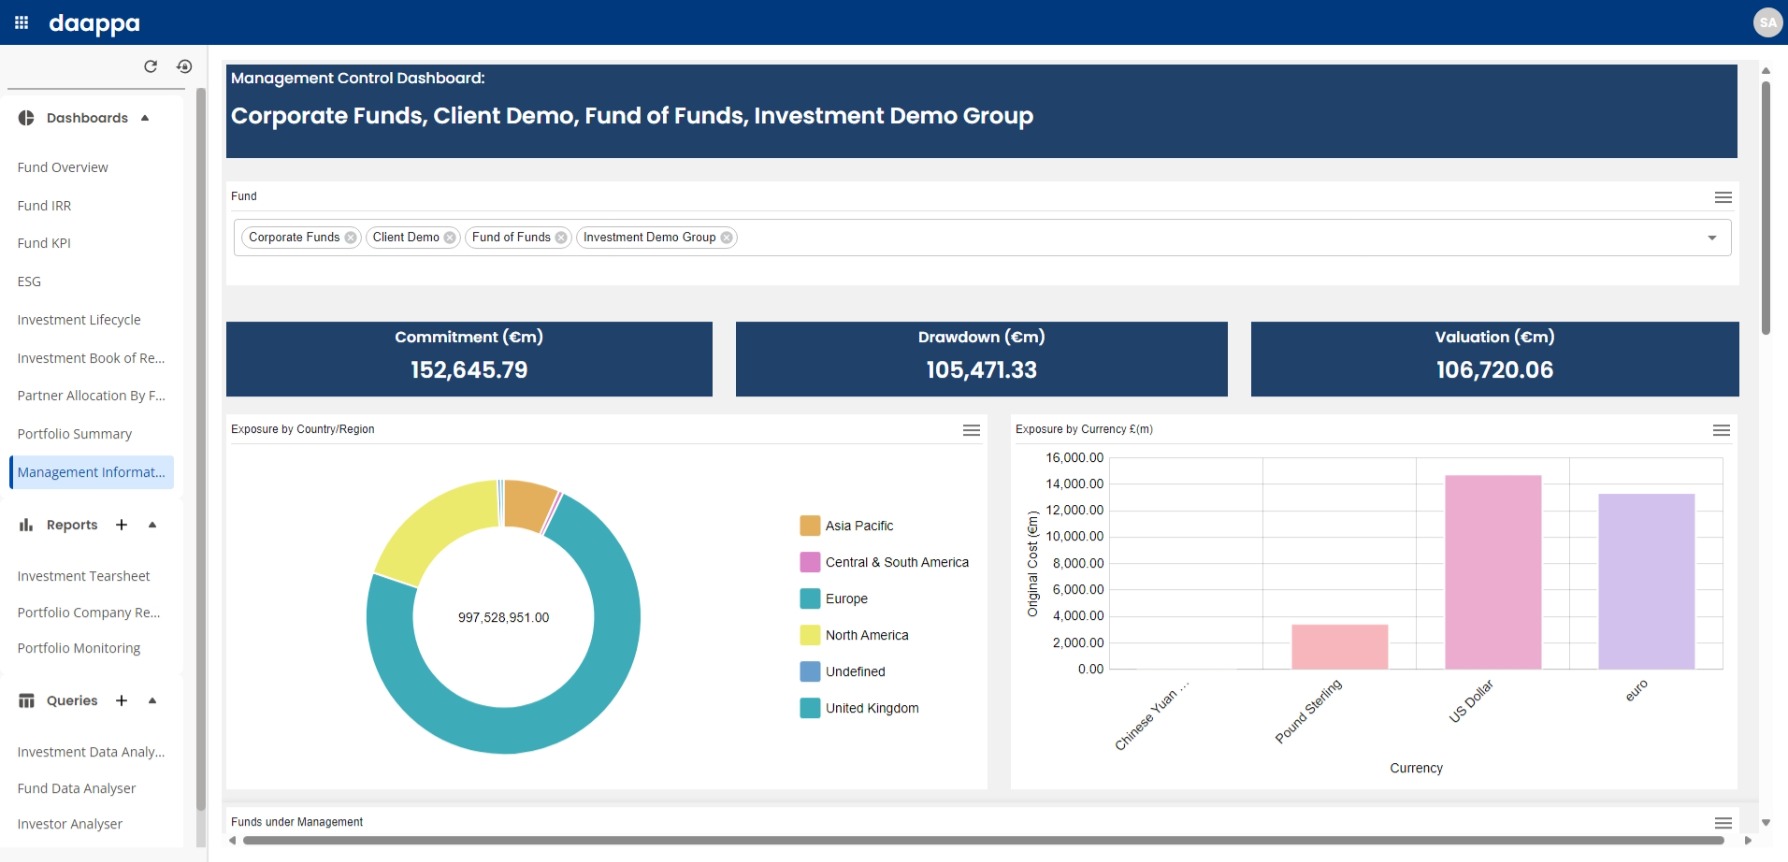This screenshot has width=1788, height=862.
Task: Open the Portfolio Summary dashboard
Action: coord(74,434)
